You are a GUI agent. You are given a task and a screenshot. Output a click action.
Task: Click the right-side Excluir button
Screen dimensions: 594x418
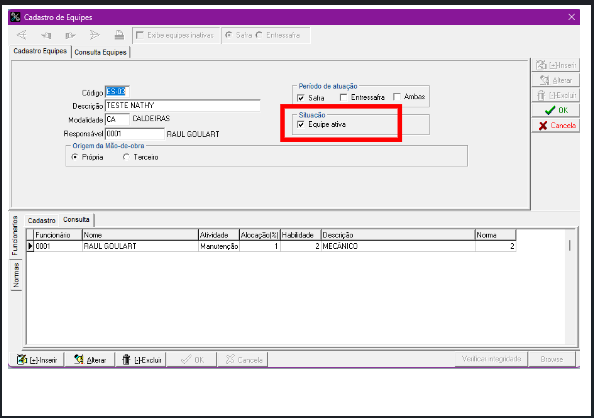coord(556,95)
